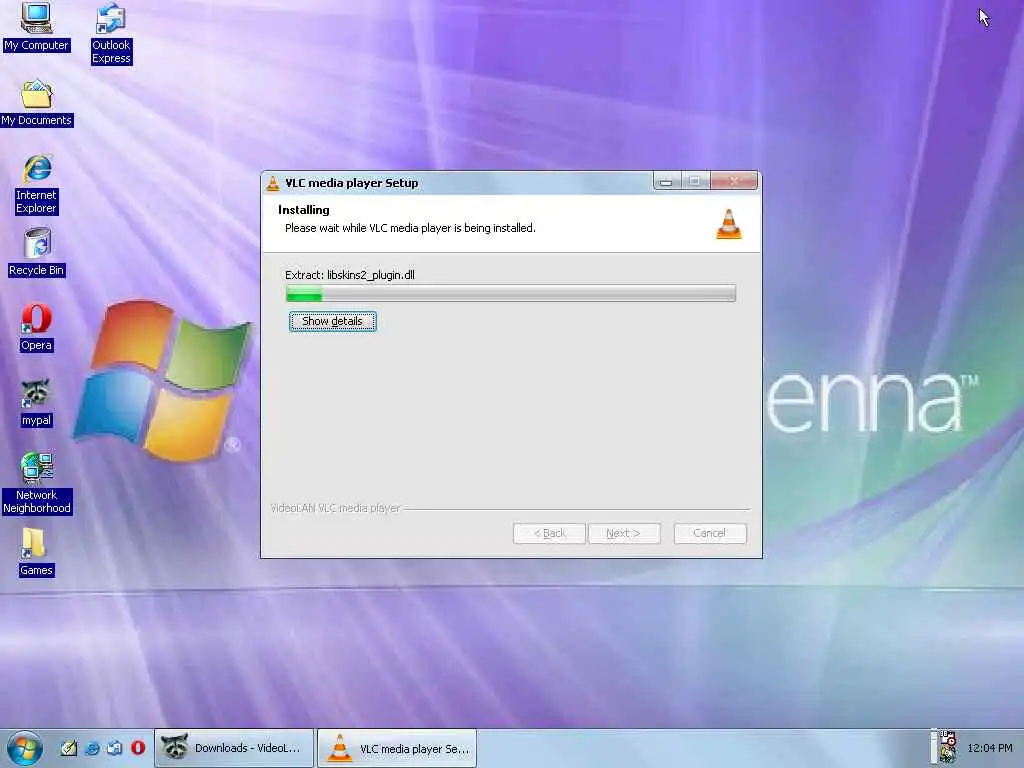Click the Show details button
Screen dimensions: 1024x768
(332, 321)
